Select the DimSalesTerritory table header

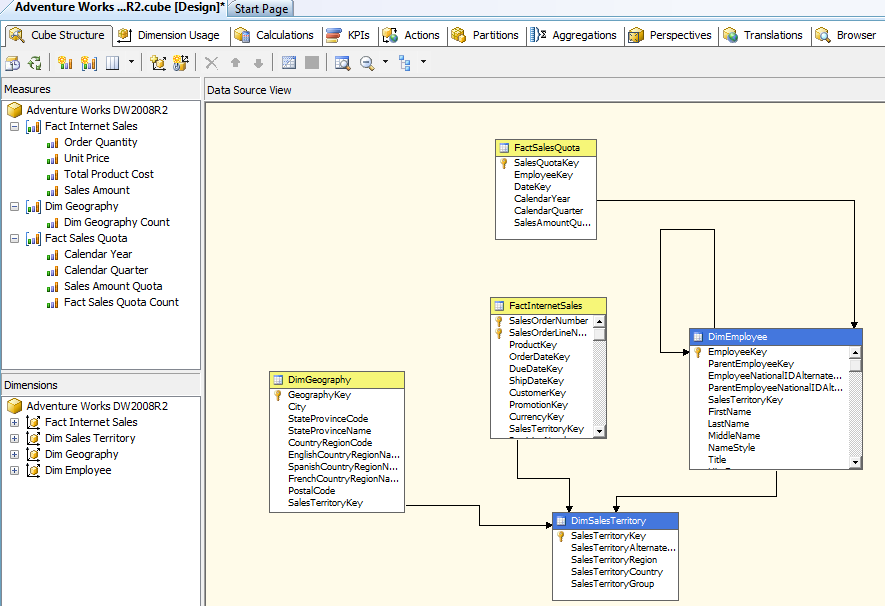pyautogui.click(x=615, y=521)
